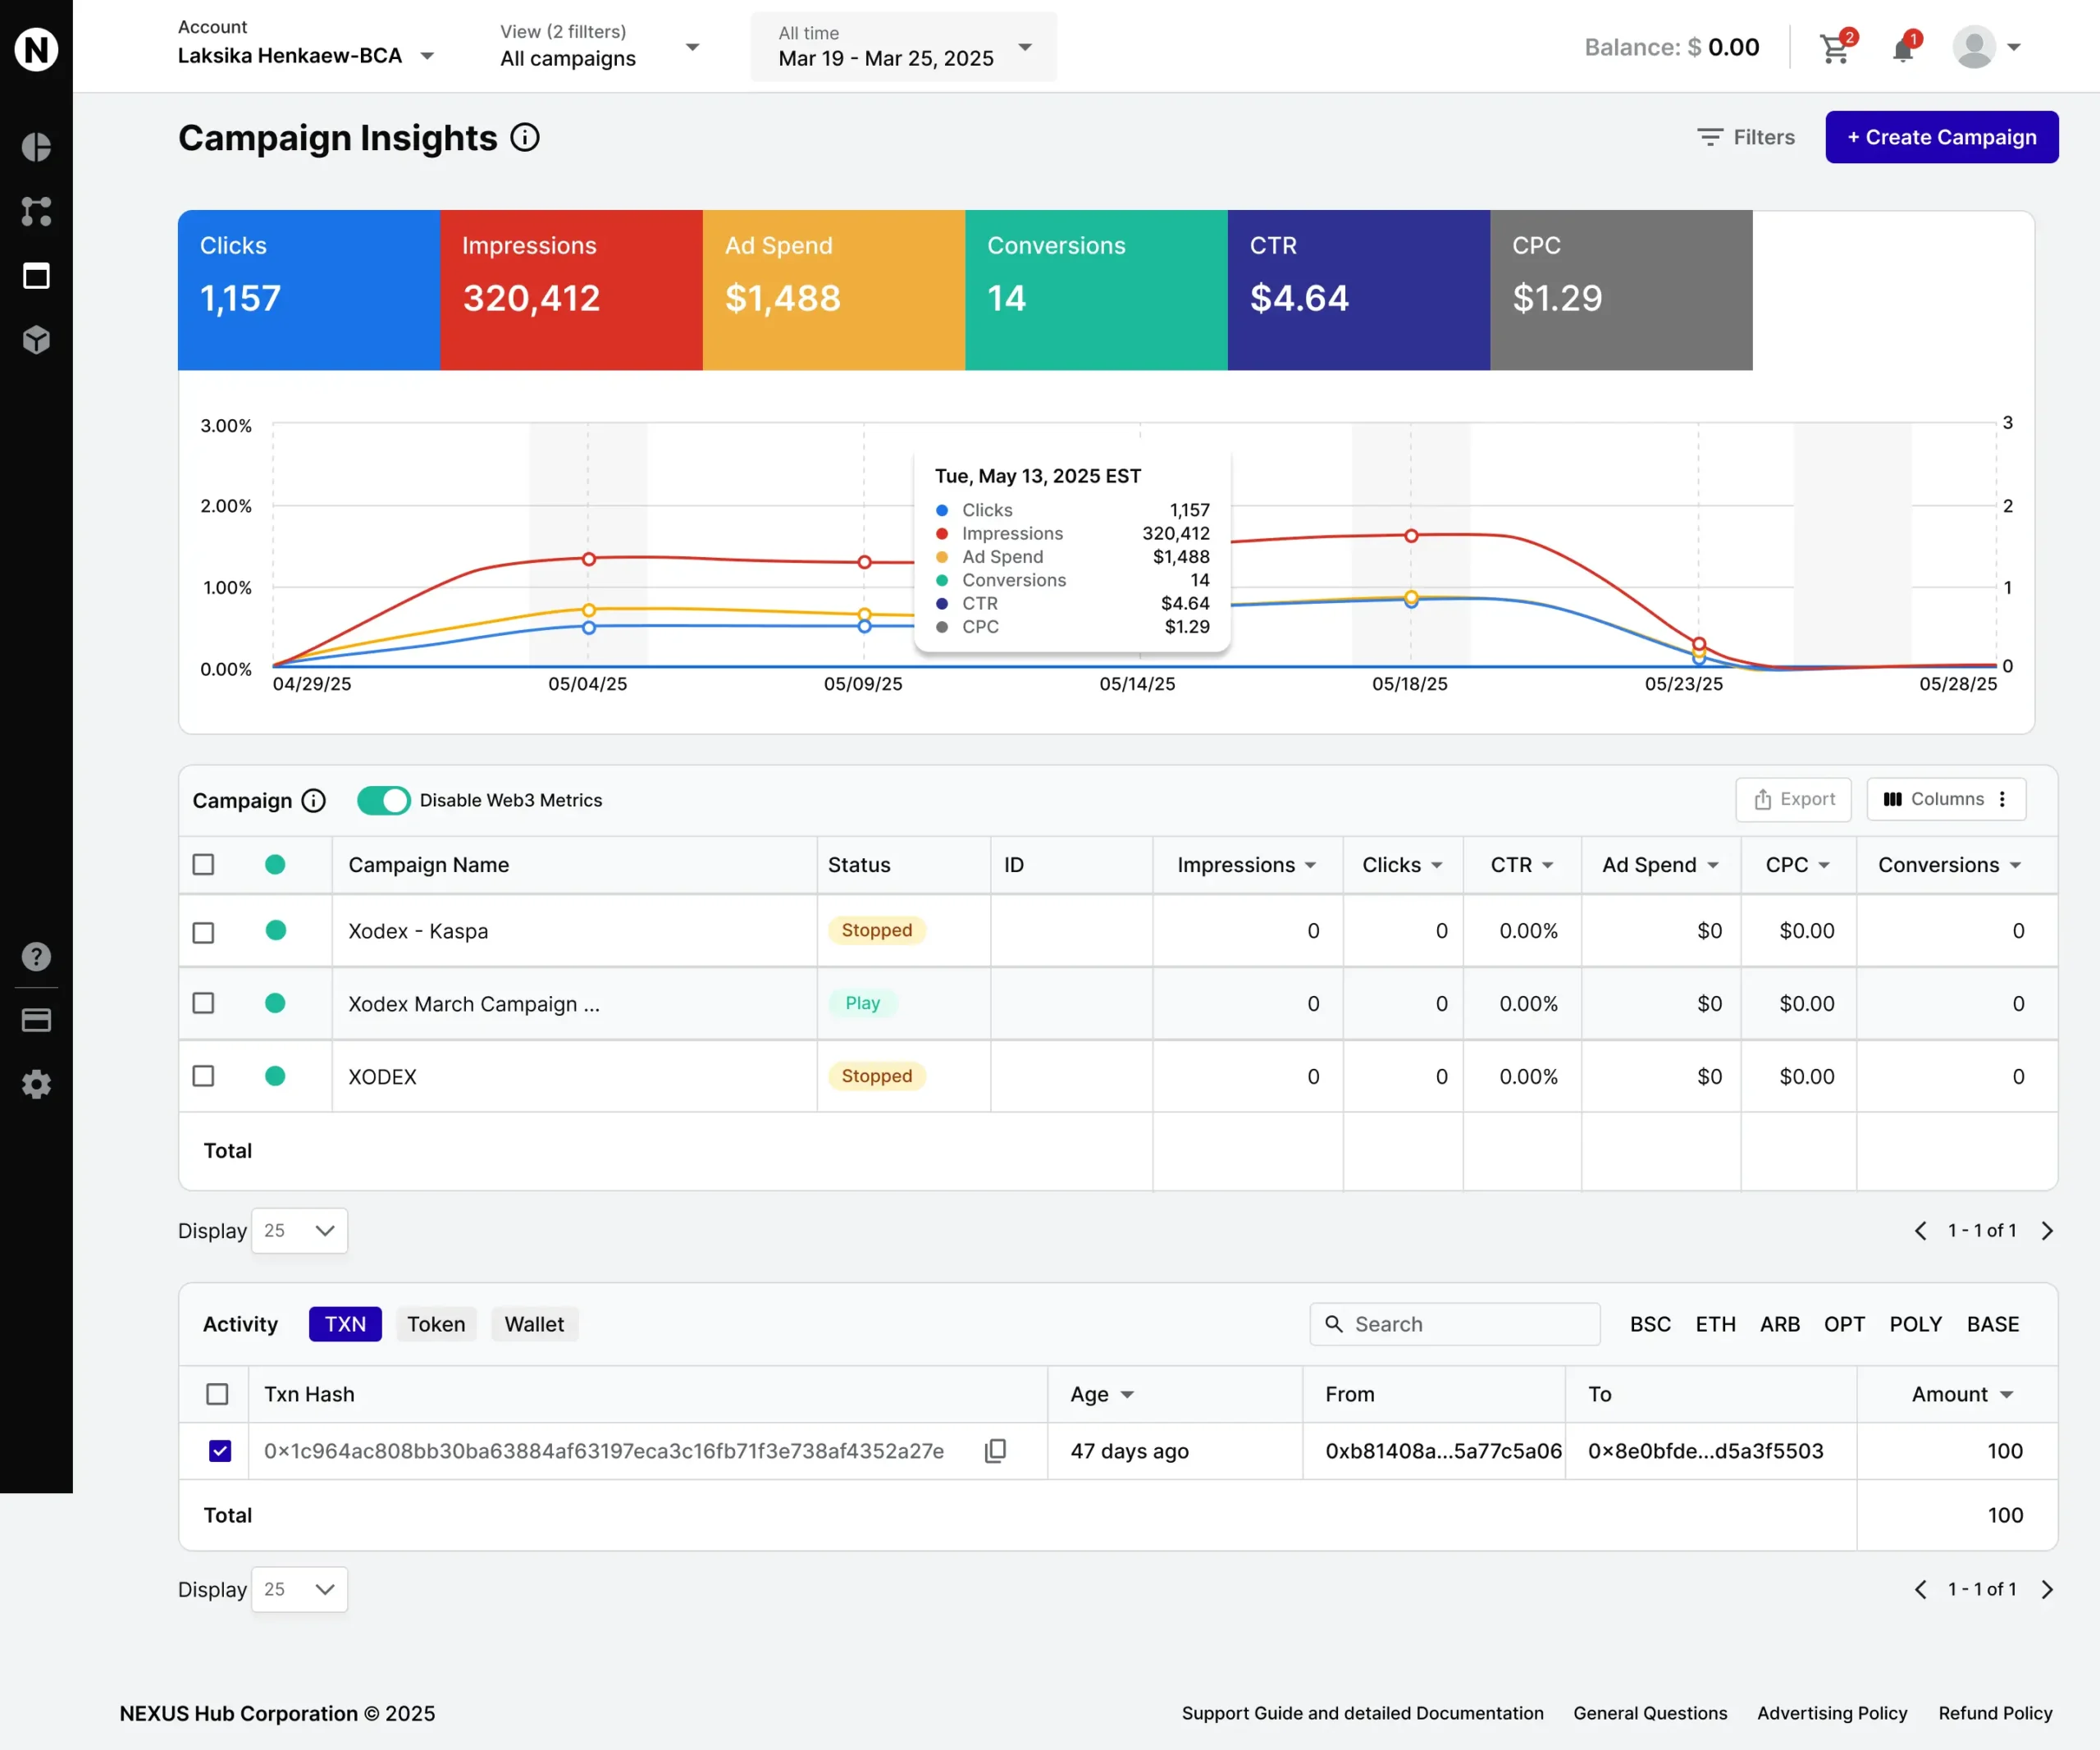2100x1750 pixels.
Task: Check the Xodex - Kaspa row checkbox
Action: pos(203,932)
